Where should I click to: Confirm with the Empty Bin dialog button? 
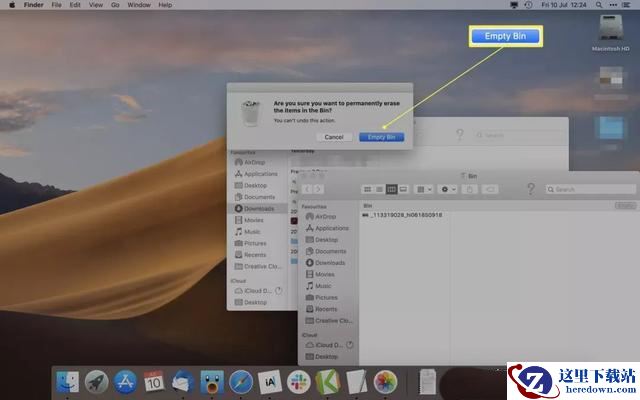(x=381, y=137)
